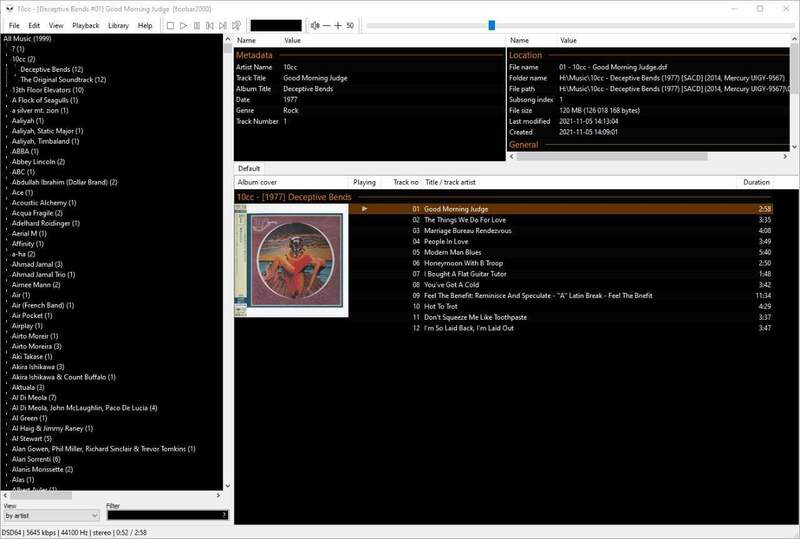The image size is (800, 539).
Task: Decrease volume with the minus button
Action: [326, 25]
